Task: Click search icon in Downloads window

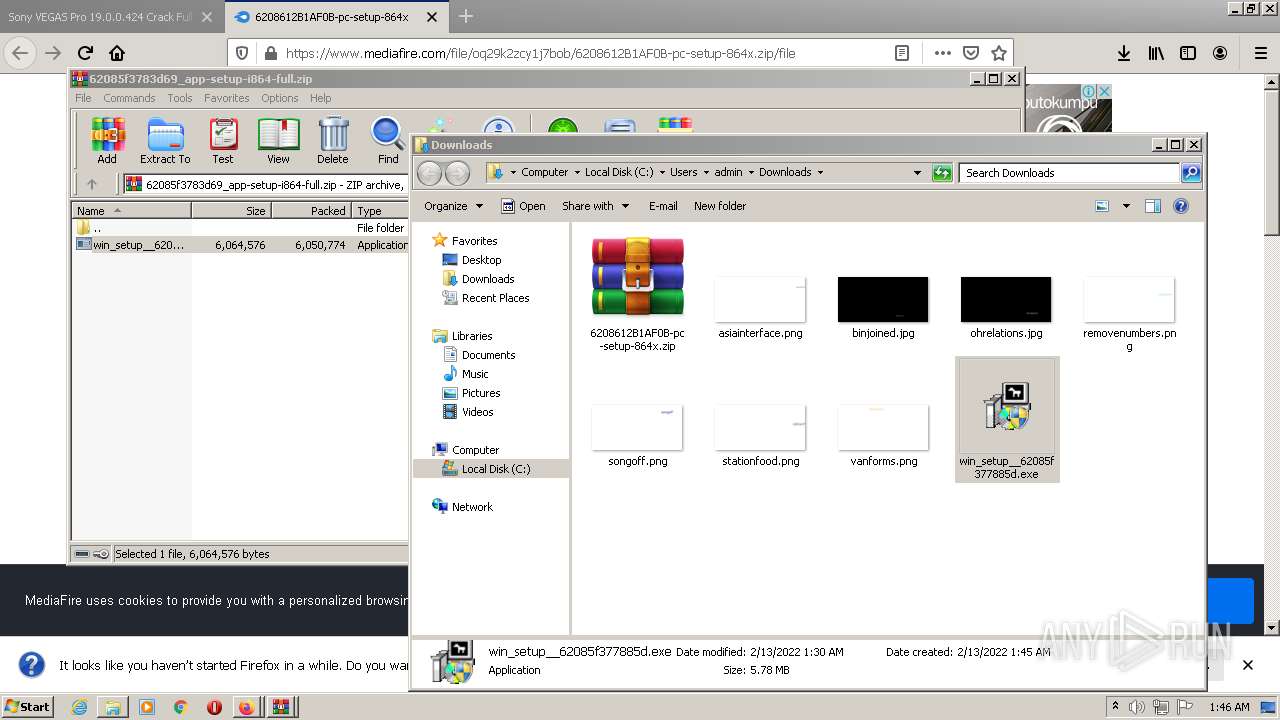Action: 1190,173
